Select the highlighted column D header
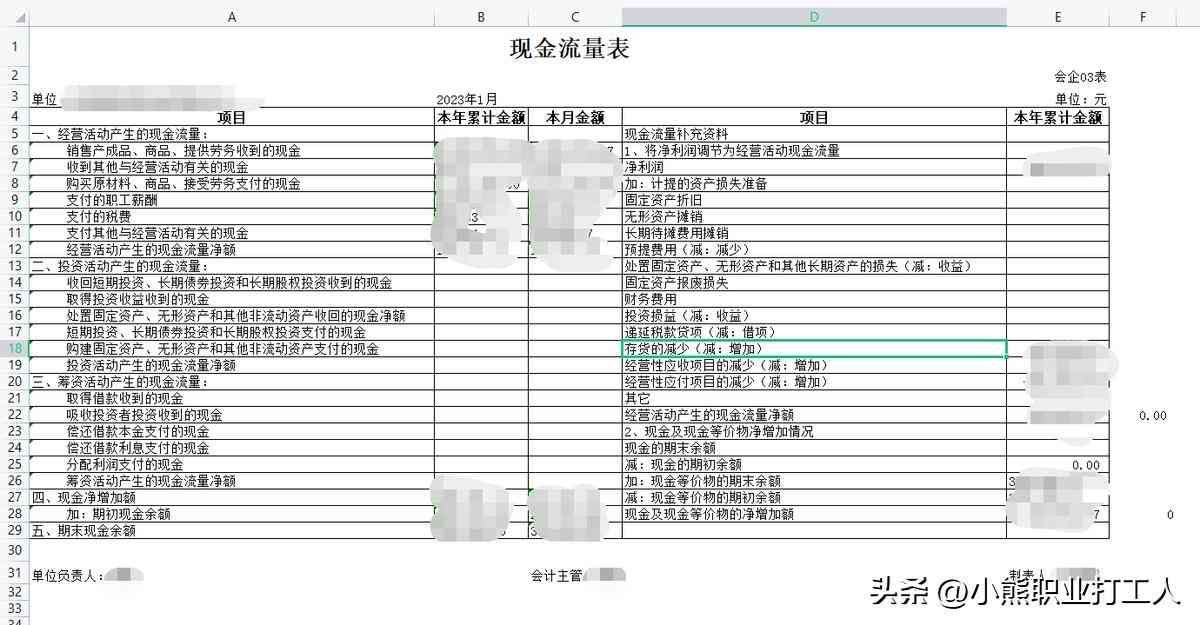This screenshot has height=625, width=1200. click(x=814, y=17)
